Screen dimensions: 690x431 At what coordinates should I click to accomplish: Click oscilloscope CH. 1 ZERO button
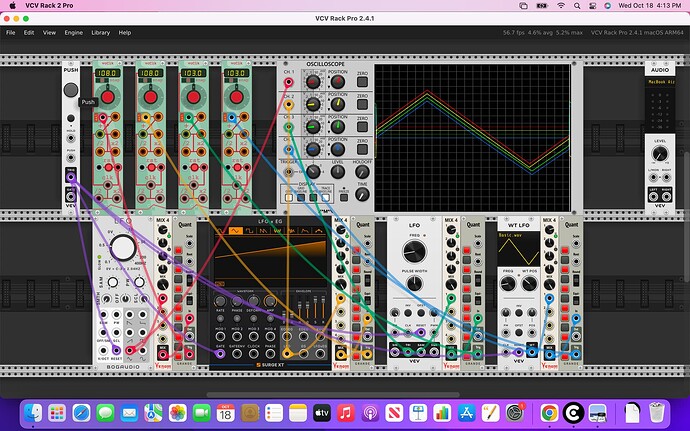[362, 81]
